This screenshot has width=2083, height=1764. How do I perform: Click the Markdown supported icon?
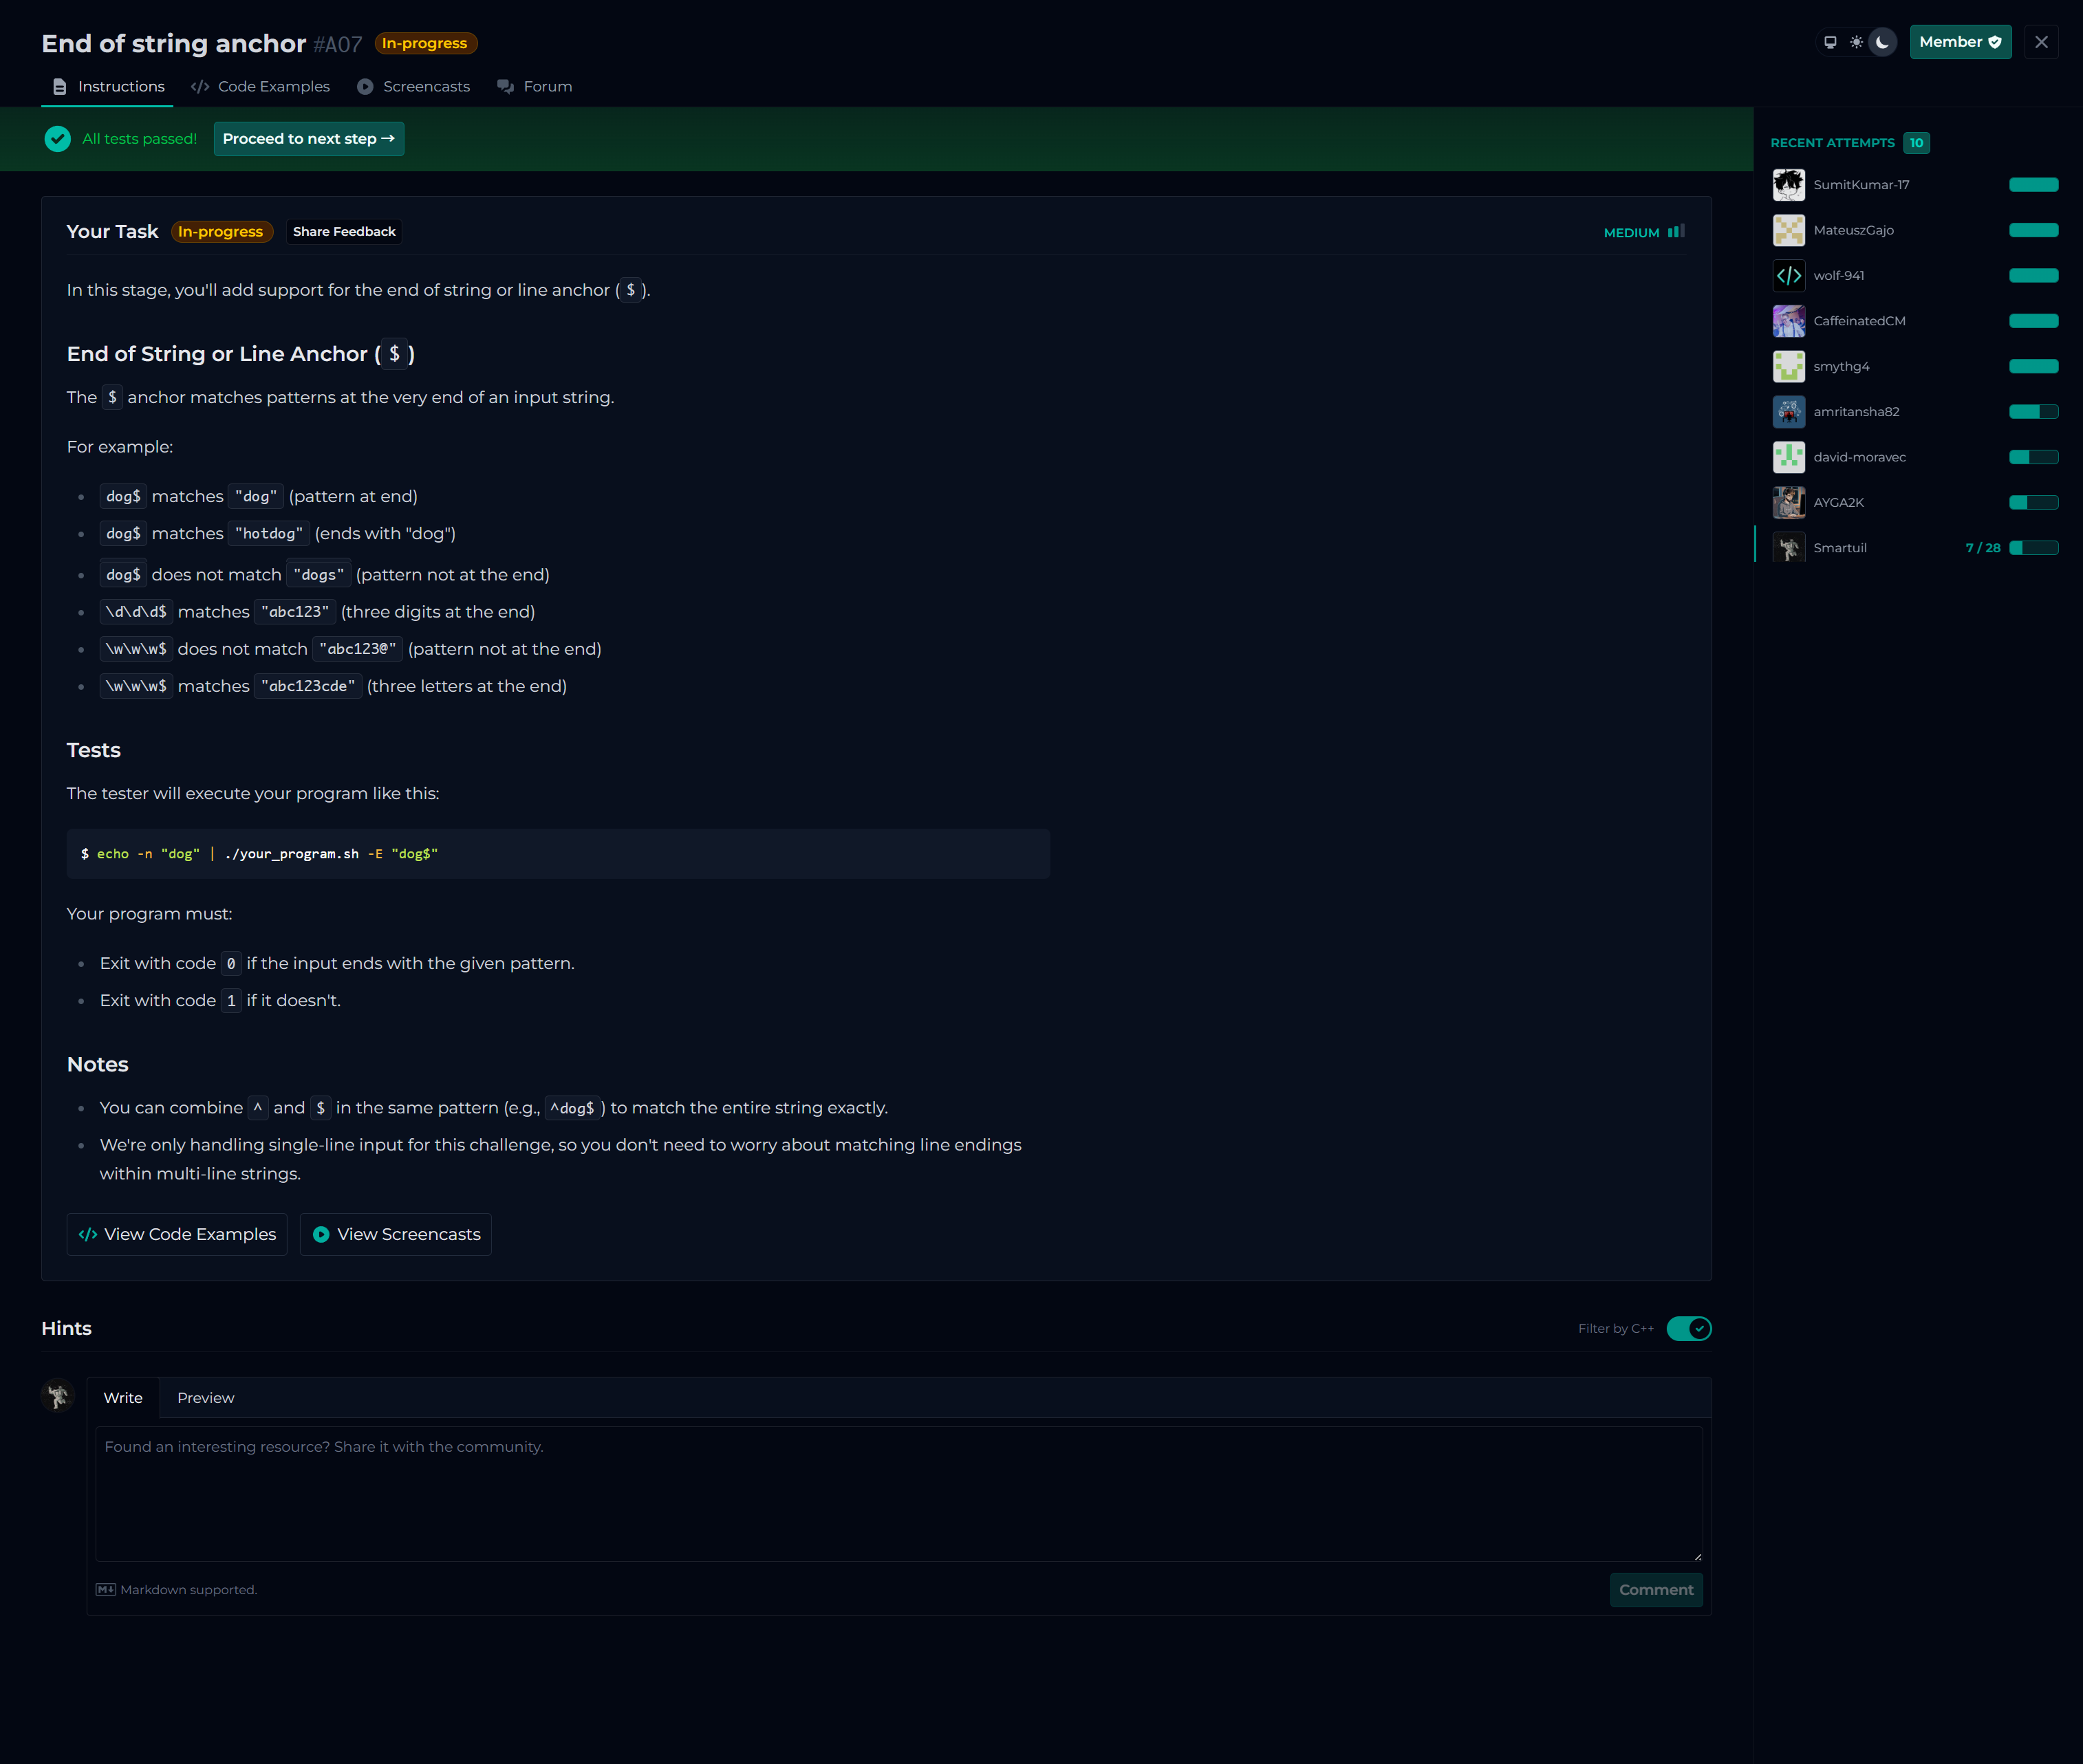pyautogui.click(x=105, y=1590)
